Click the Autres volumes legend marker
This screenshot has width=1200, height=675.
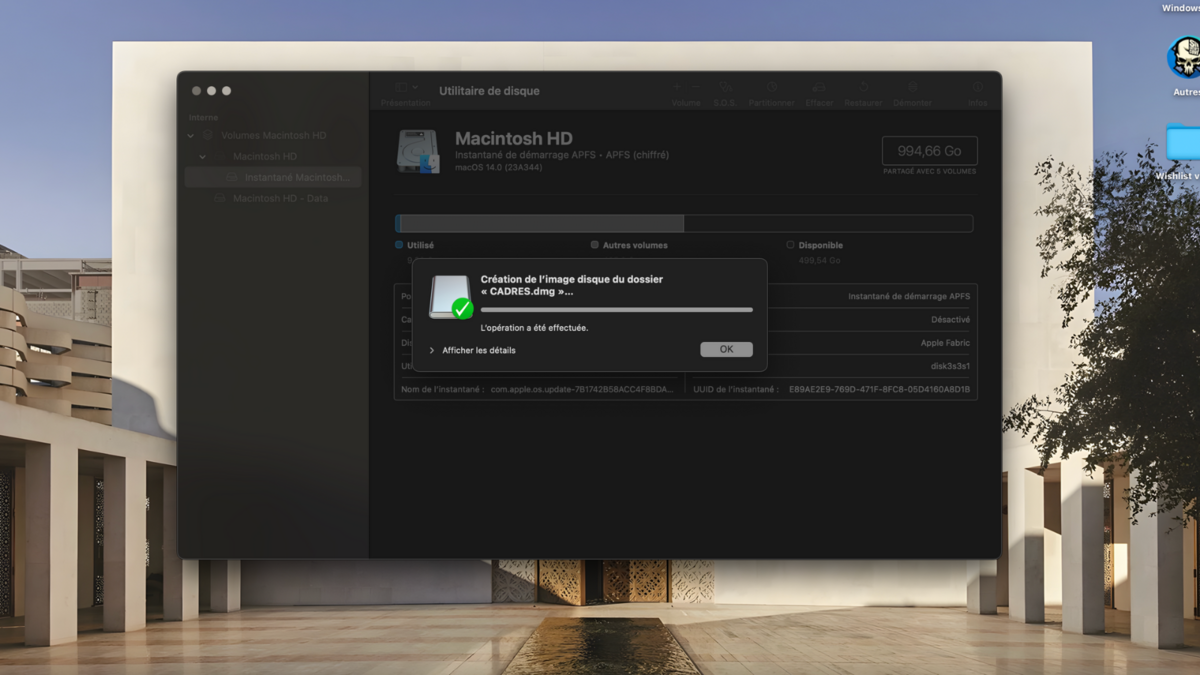(x=595, y=244)
